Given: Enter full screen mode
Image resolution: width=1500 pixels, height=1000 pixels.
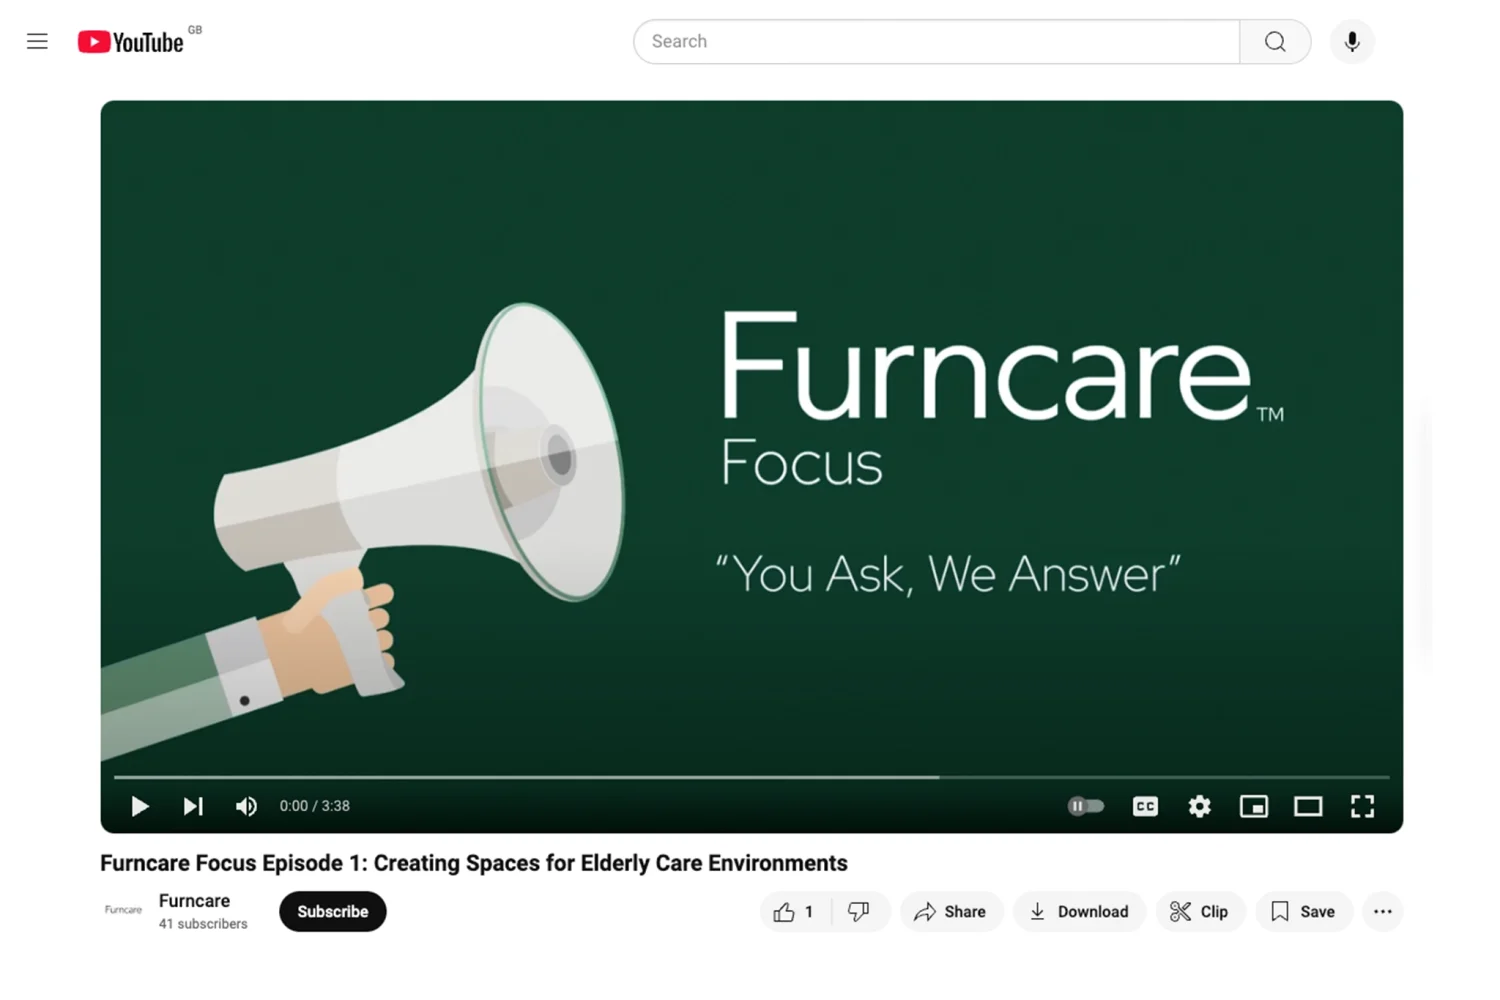Looking at the screenshot, I should pos(1362,806).
